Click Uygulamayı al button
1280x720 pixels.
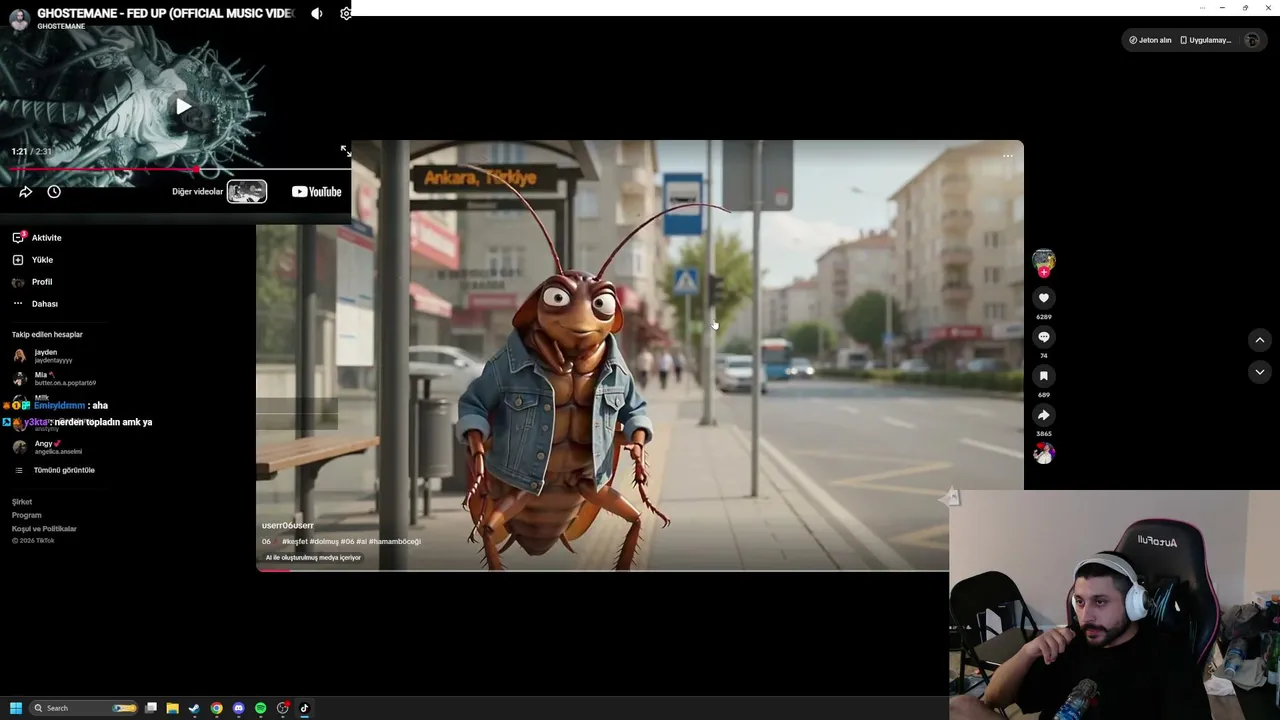click(x=1206, y=40)
